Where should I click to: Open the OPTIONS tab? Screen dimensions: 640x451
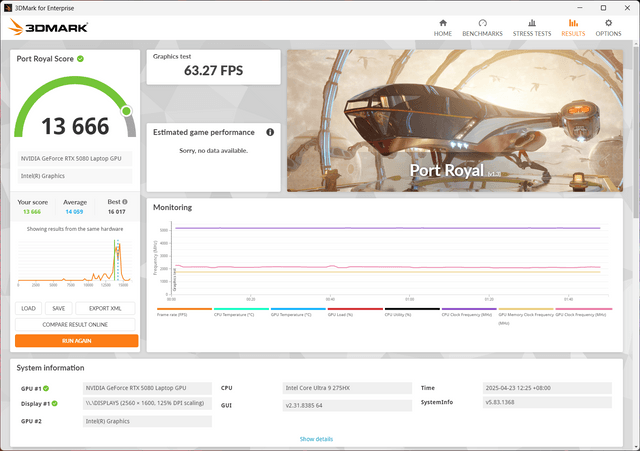point(608,28)
